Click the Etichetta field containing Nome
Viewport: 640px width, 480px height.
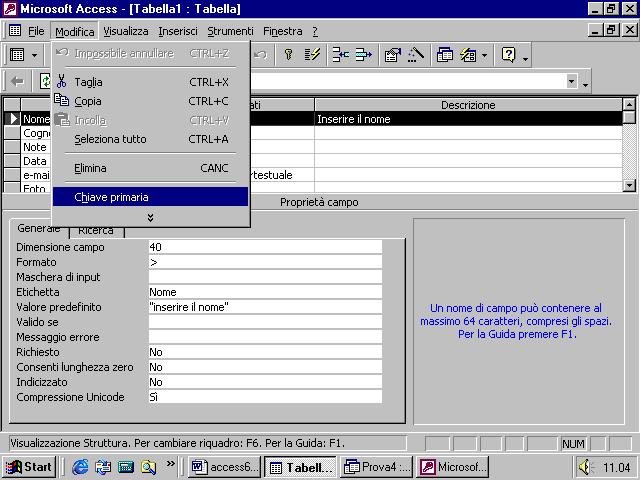point(265,292)
